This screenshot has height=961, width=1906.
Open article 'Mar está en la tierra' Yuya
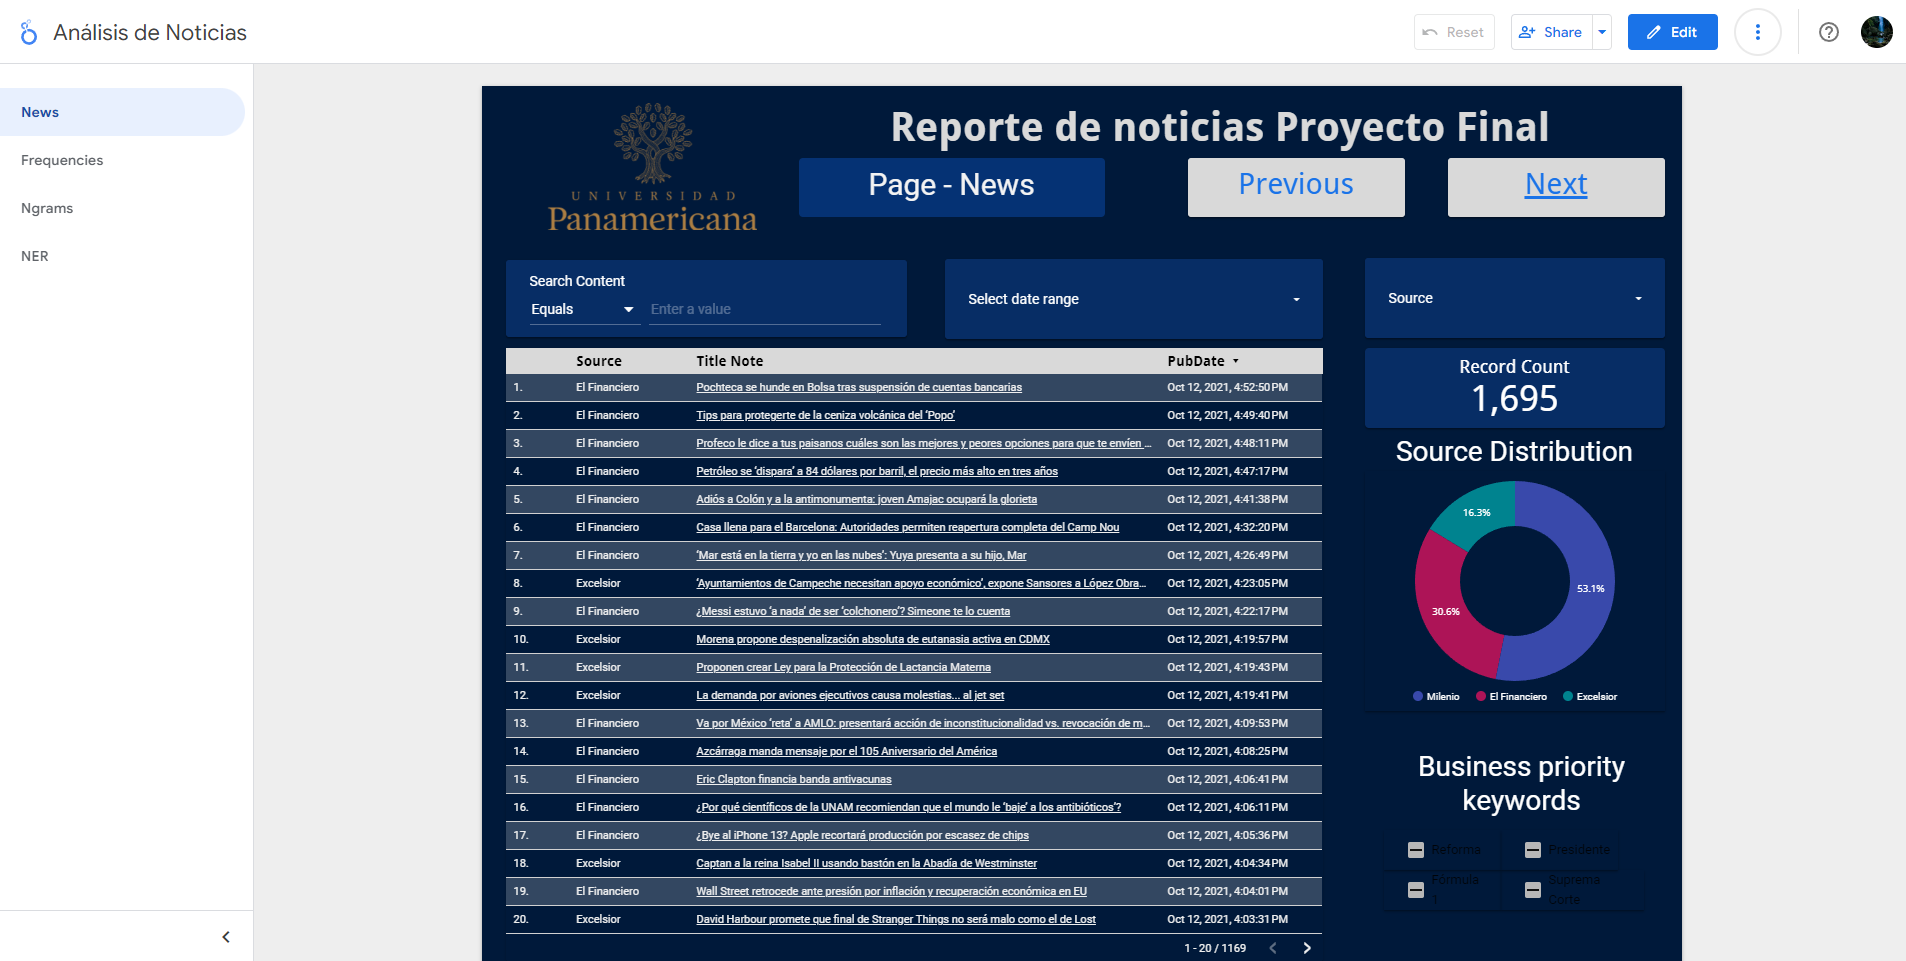[861, 555]
